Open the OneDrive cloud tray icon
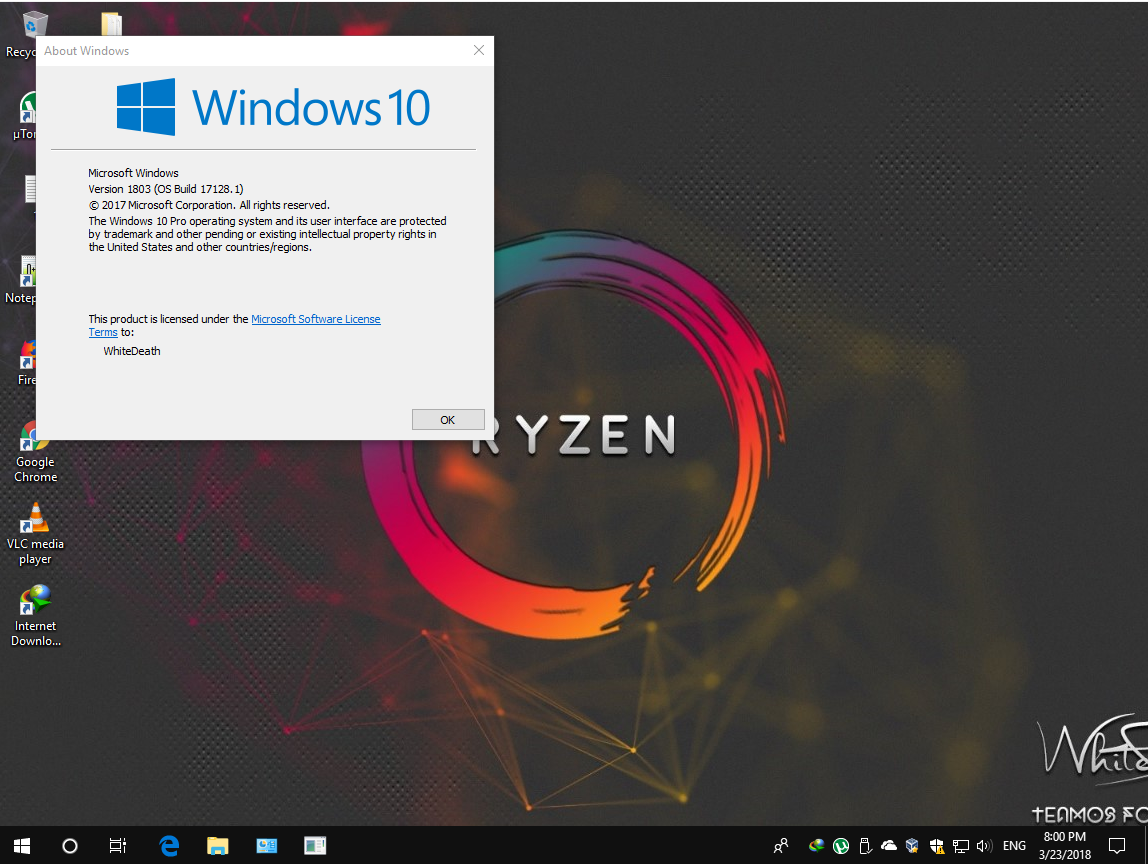 coord(889,846)
